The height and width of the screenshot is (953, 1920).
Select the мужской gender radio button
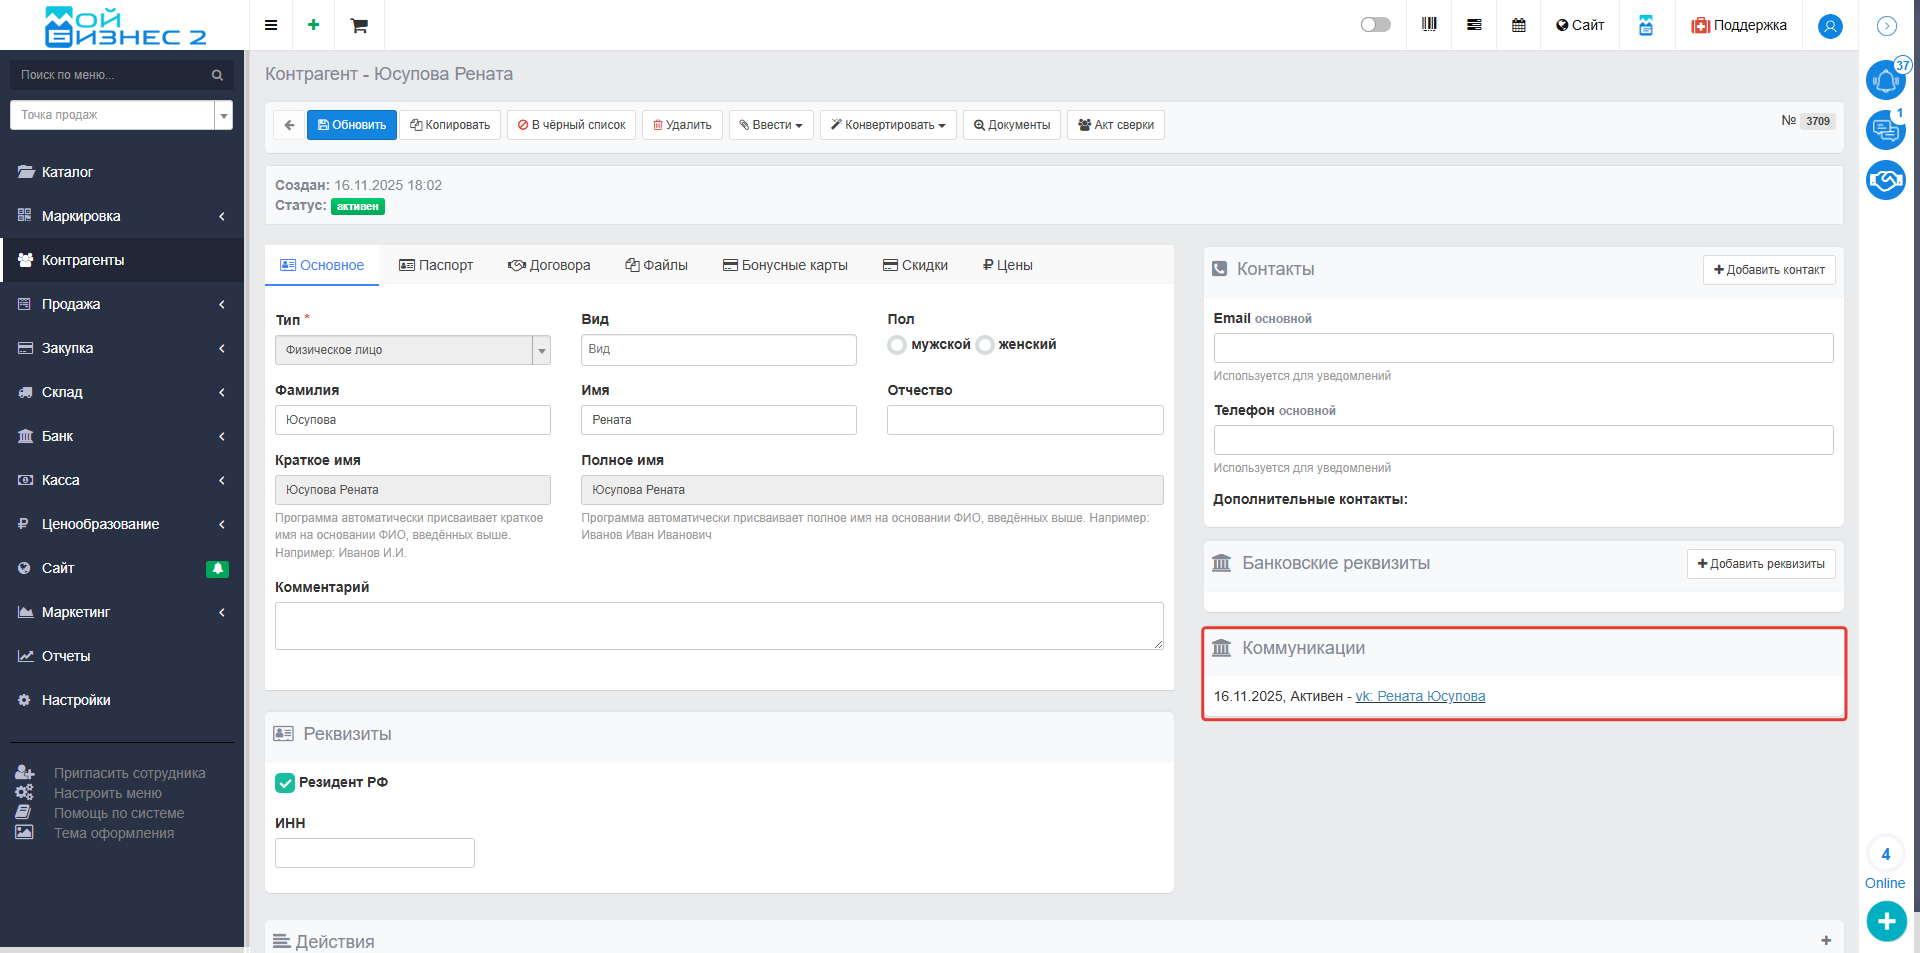click(897, 345)
